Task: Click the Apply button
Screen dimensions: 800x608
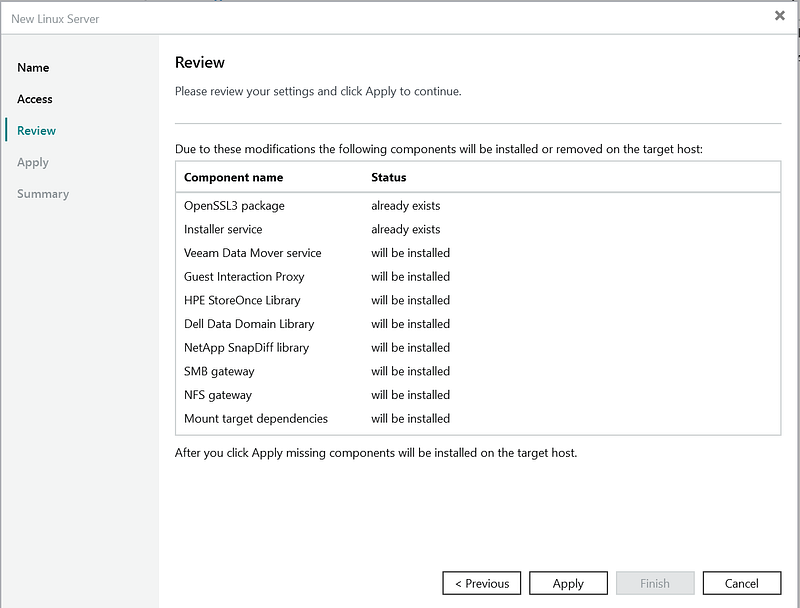Action: tap(568, 583)
